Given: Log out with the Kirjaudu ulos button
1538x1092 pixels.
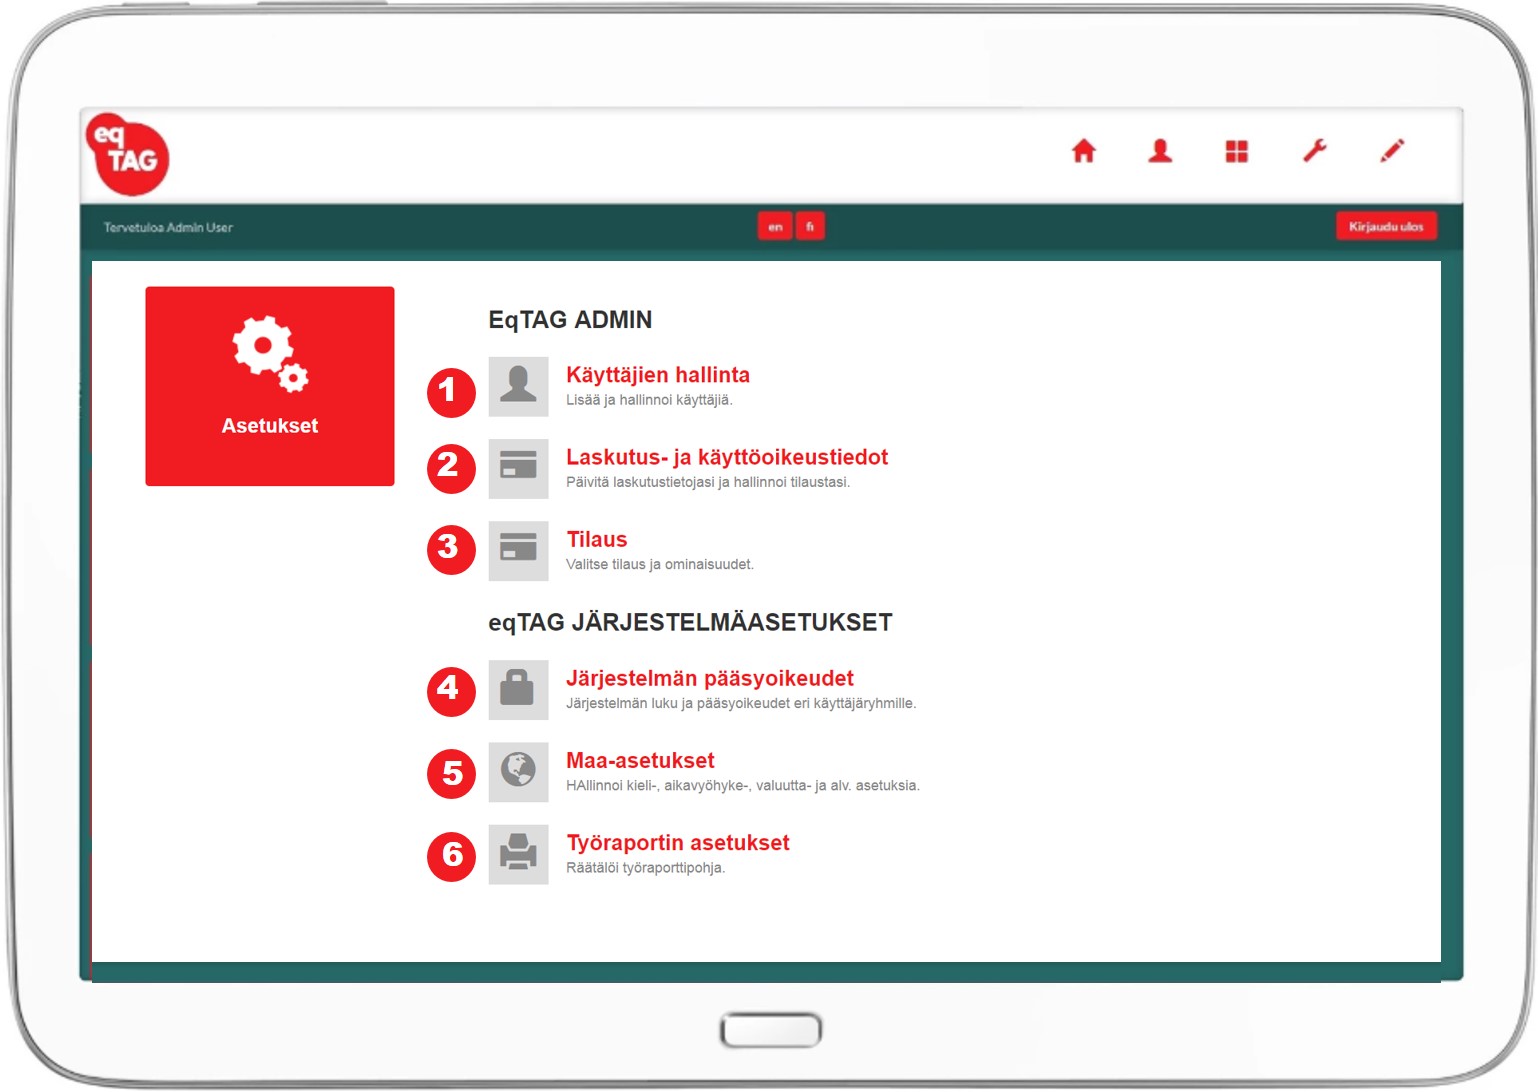Looking at the screenshot, I should coord(1386,227).
